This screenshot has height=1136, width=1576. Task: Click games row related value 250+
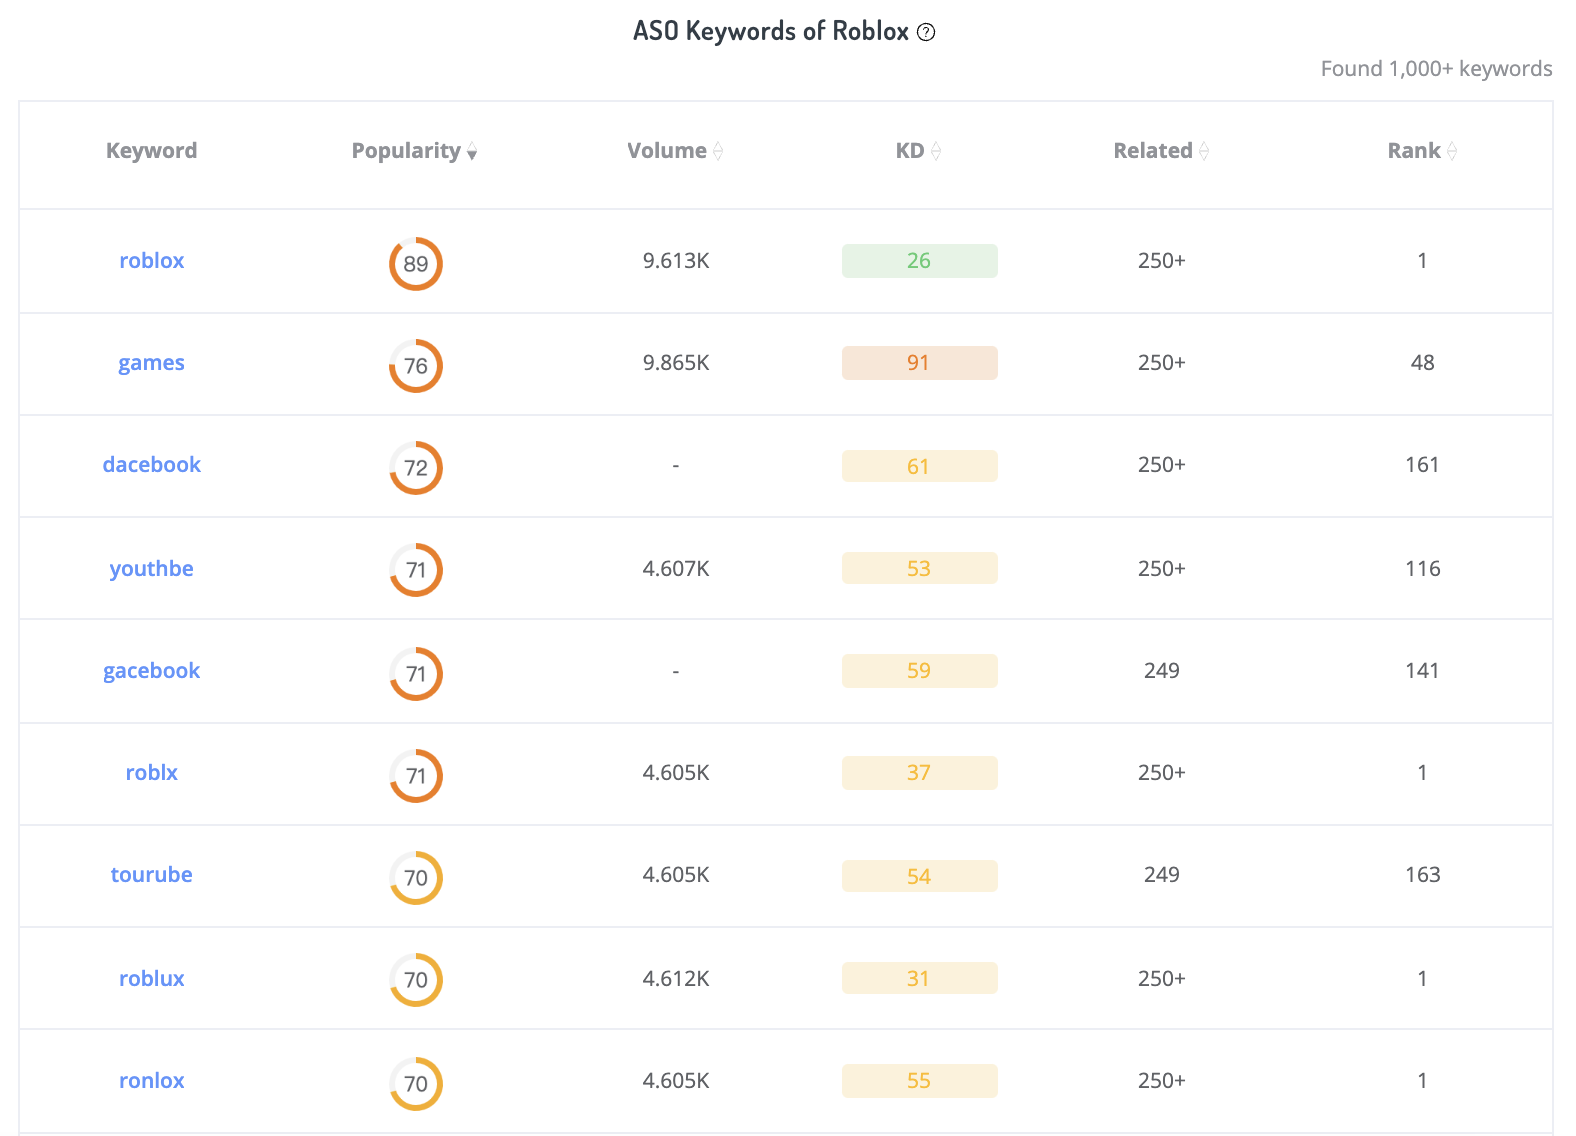point(1162,363)
